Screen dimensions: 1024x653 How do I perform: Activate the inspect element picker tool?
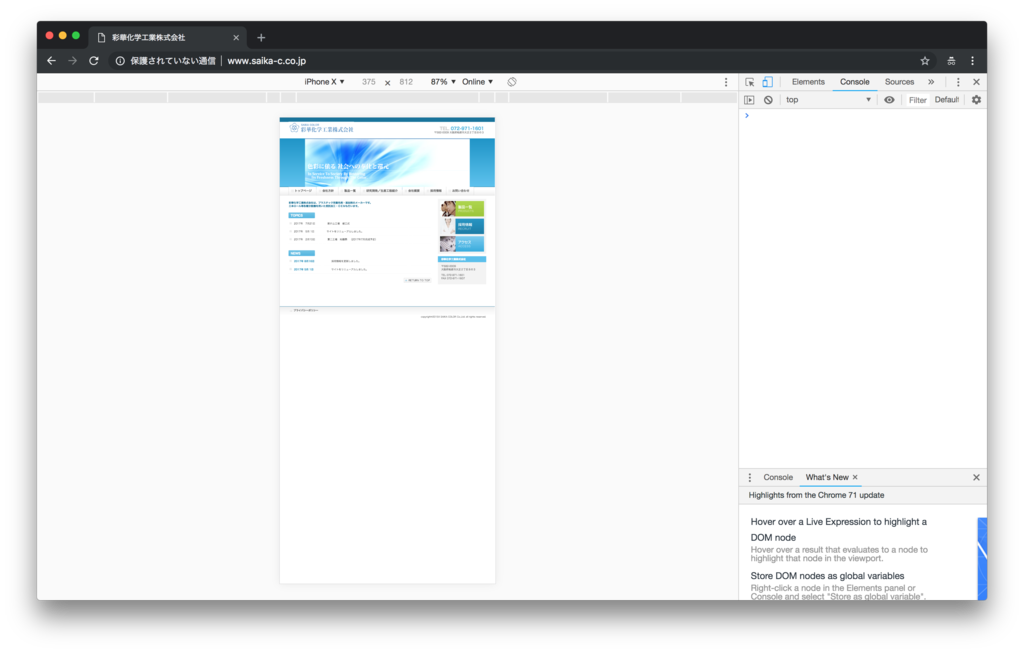click(750, 82)
